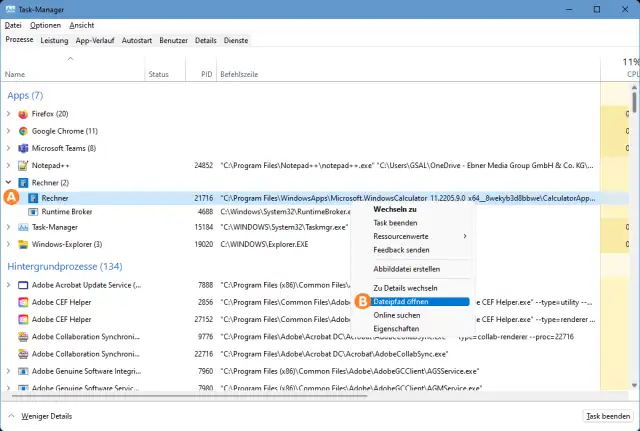Open the Optionen menu

pyautogui.click(x=44, y=23)
